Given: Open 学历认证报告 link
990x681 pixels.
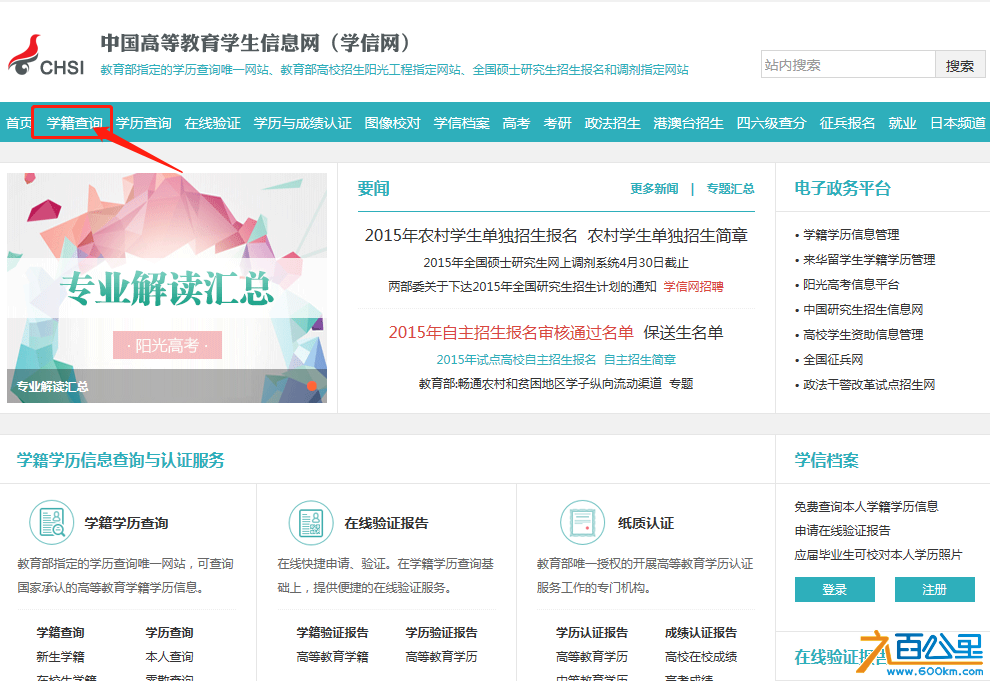Looking at the screenshot, I should [592, 632].
